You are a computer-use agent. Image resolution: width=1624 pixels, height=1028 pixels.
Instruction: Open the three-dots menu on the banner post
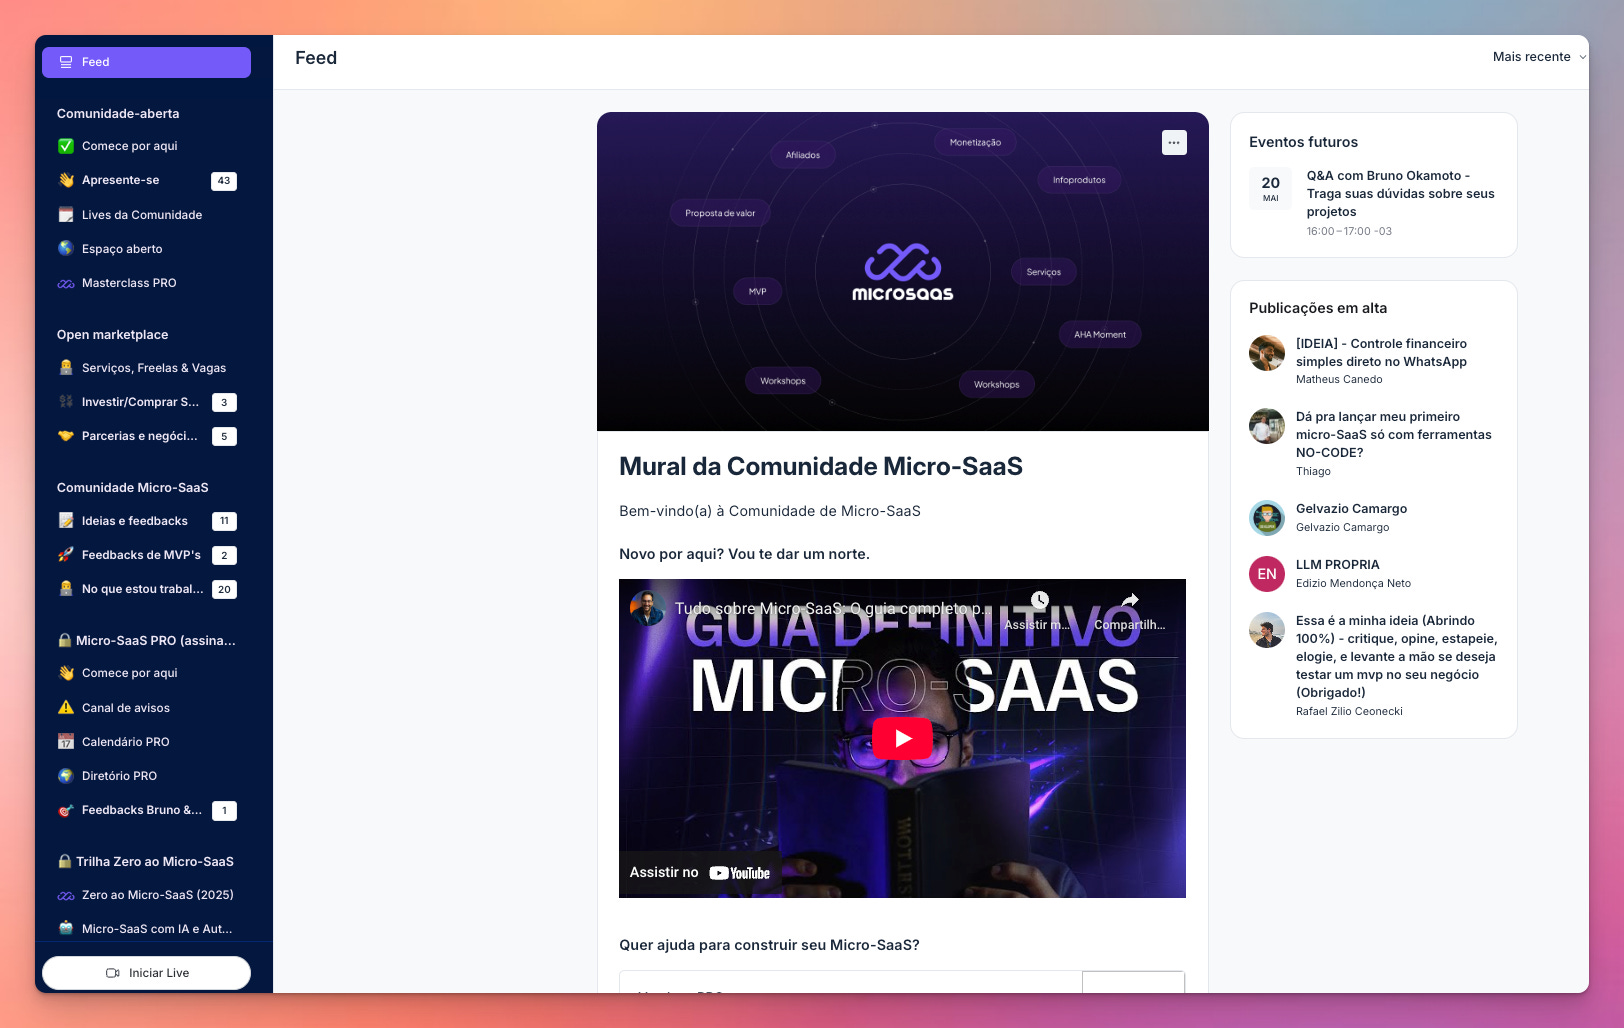1174,143
